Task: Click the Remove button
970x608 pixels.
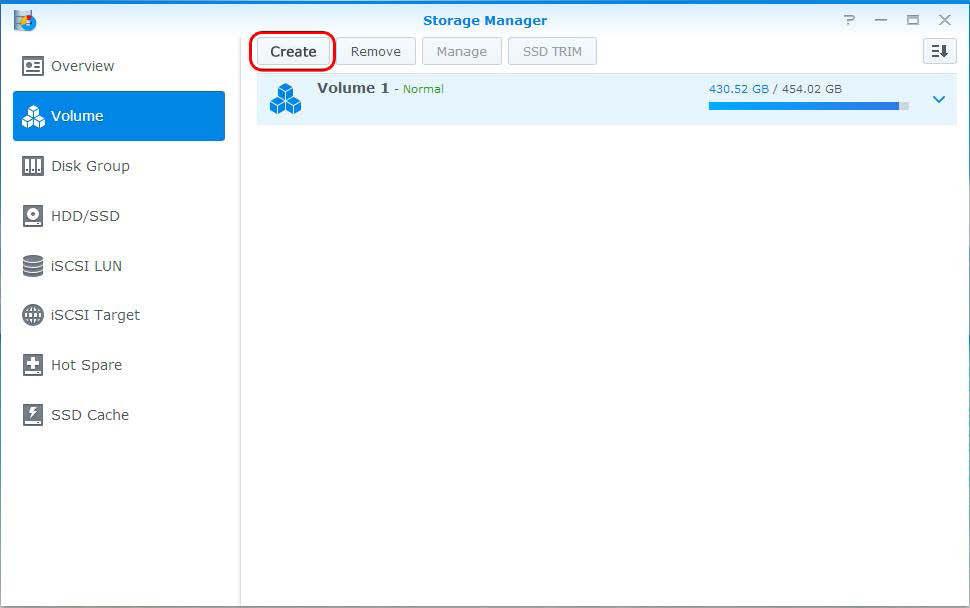Action: point(376,51)
